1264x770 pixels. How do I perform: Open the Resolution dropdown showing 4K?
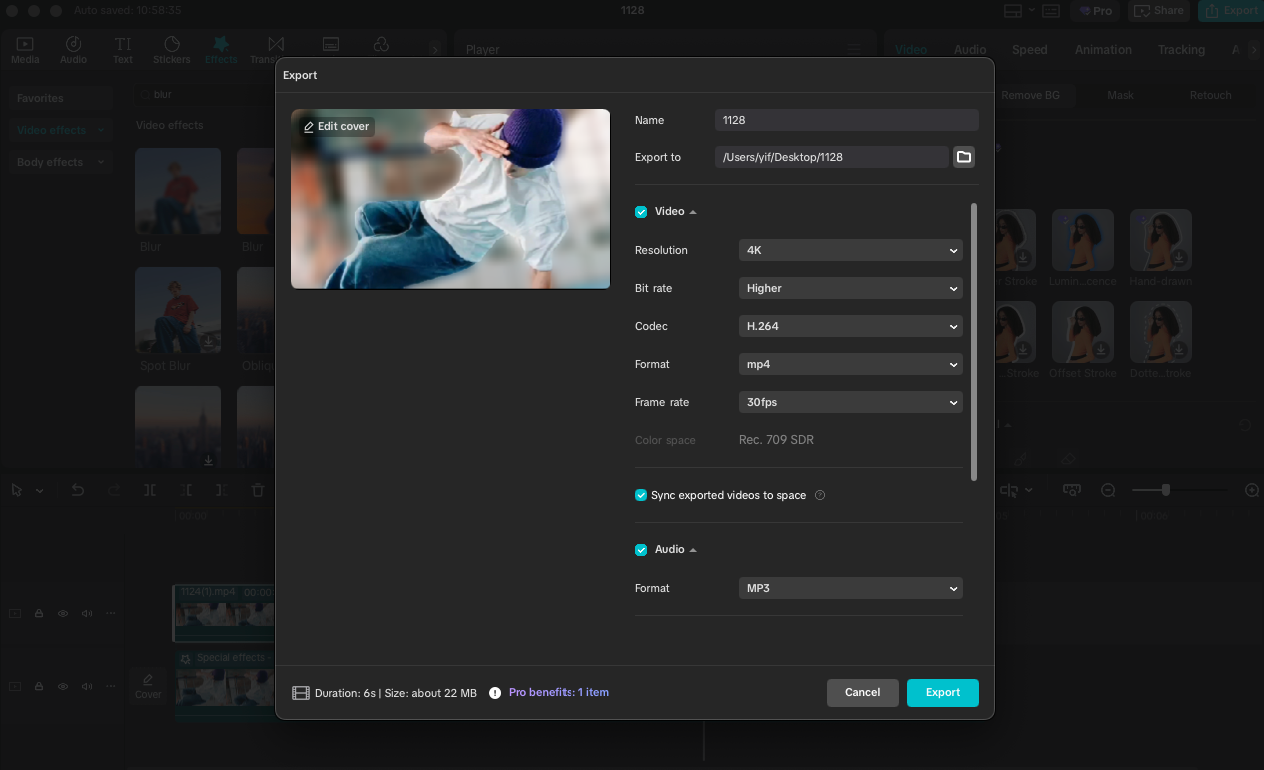coord(849,250)
